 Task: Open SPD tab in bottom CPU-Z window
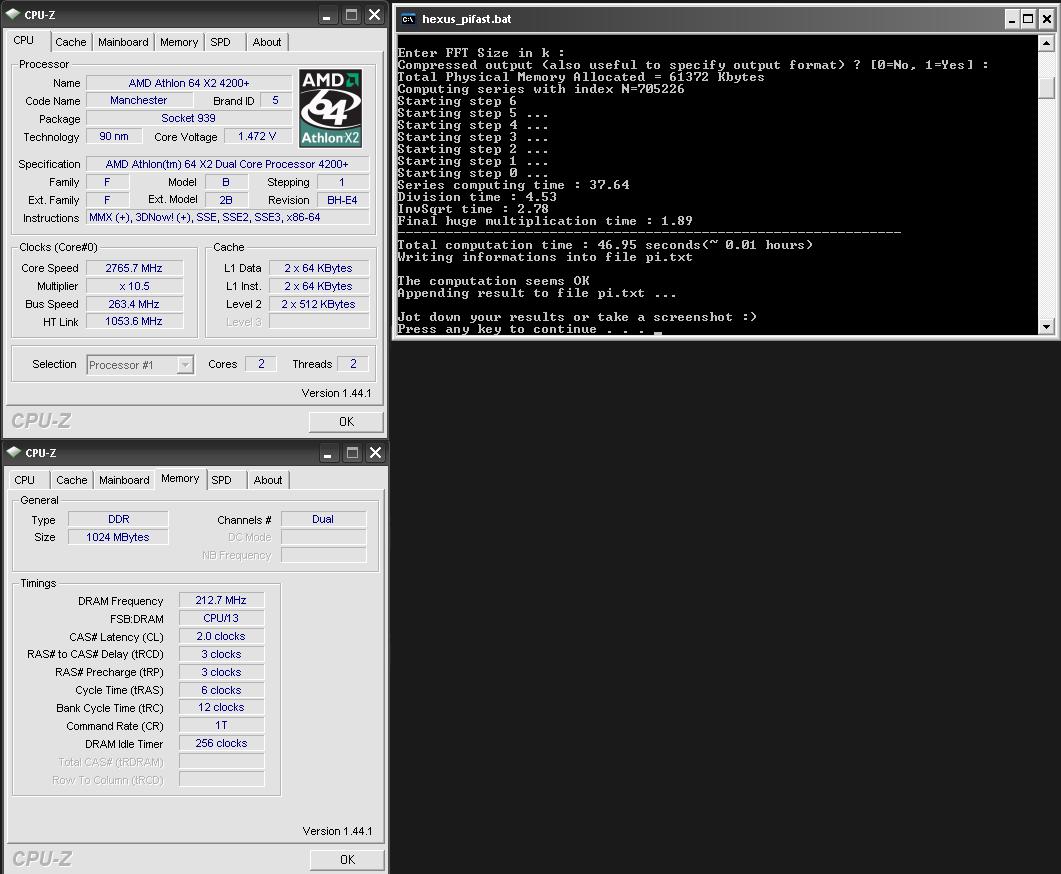tap(221, 480)
